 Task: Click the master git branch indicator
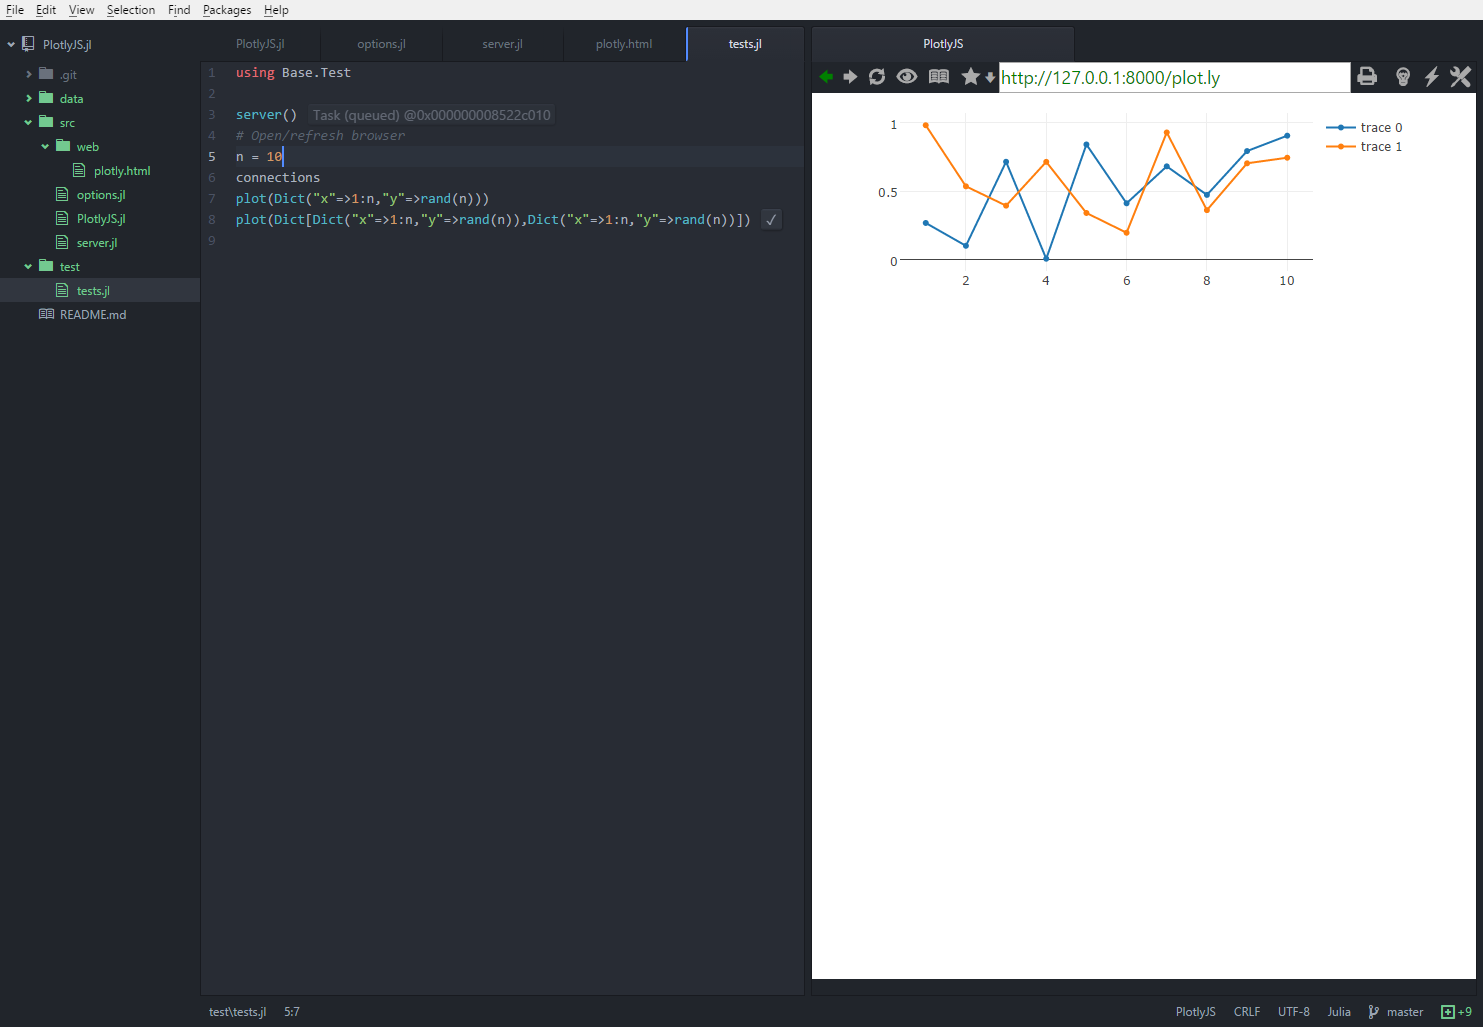tap(1396, 1012)
